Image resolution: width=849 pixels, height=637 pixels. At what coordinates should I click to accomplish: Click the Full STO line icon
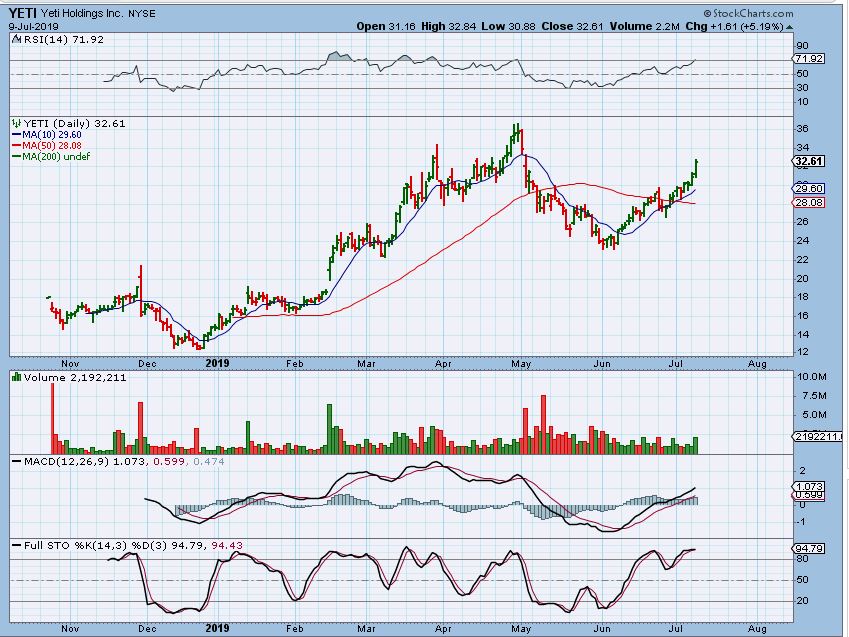(x=15, y=545)
